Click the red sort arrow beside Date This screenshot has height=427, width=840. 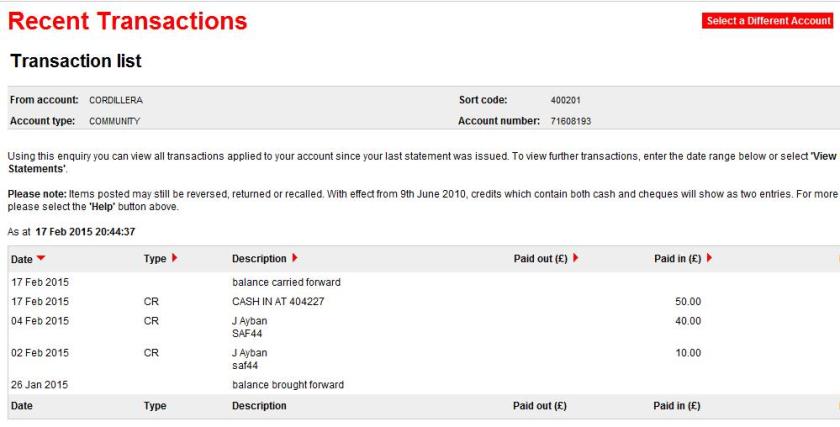pyautogui.click(x=40, y=260)
